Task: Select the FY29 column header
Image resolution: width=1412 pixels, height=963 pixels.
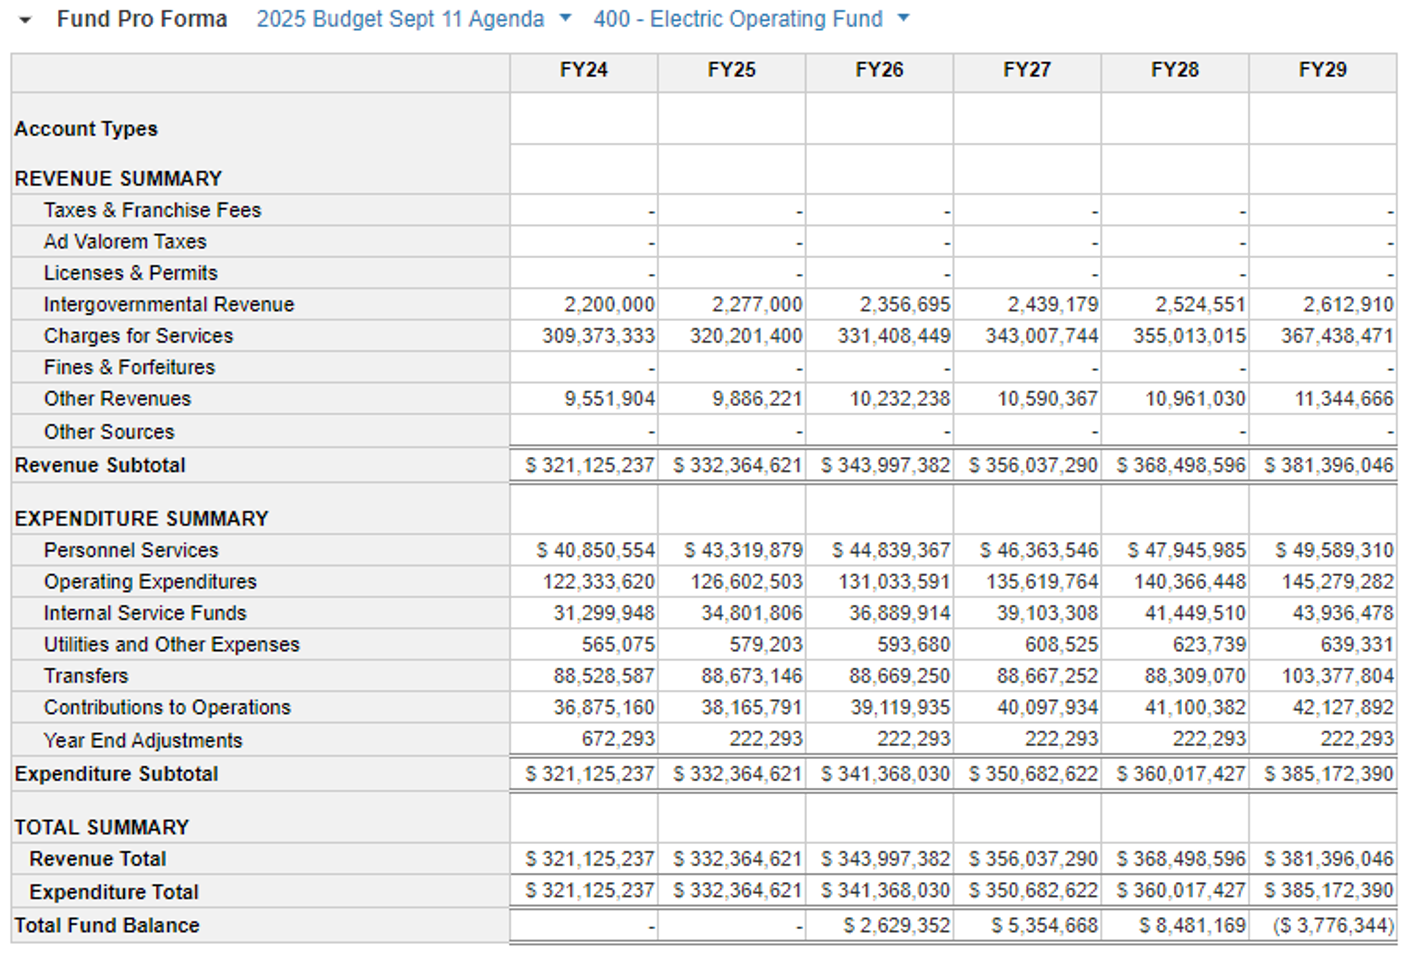Action: tap(1322, 70)
